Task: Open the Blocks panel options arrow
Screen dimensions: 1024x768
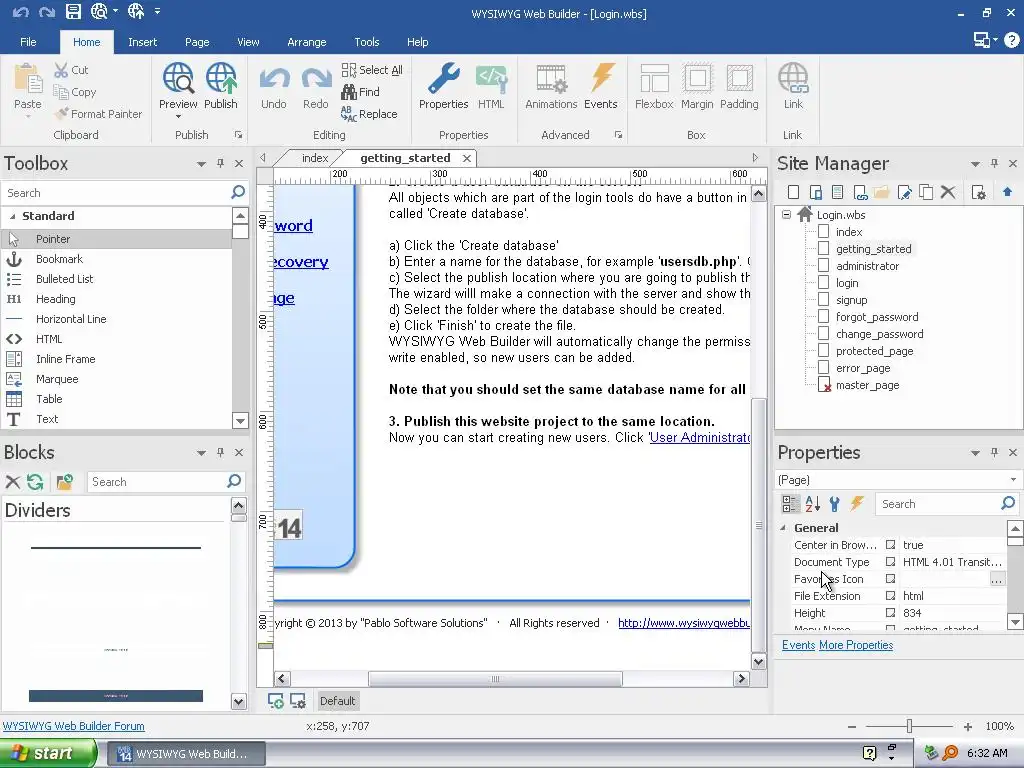Action: tap(201, 453)
